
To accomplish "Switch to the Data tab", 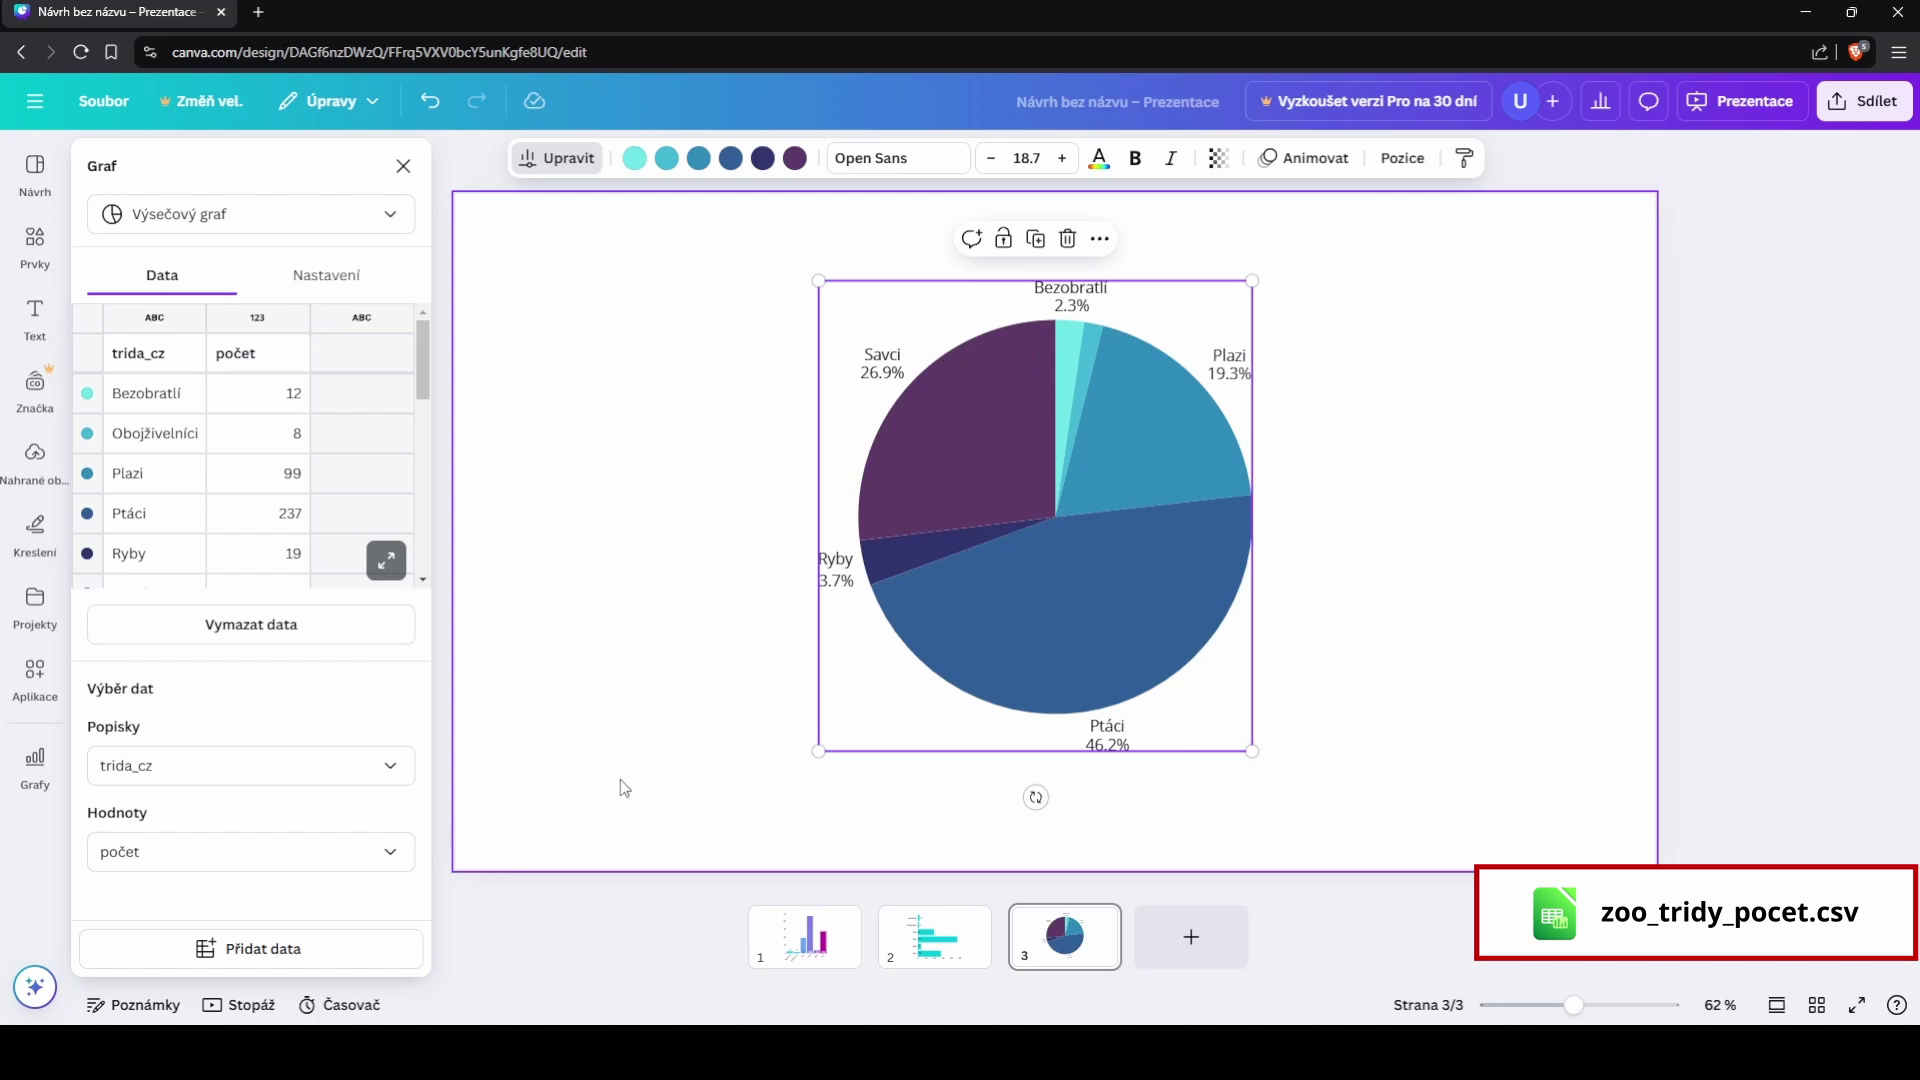I will point(162,275).
